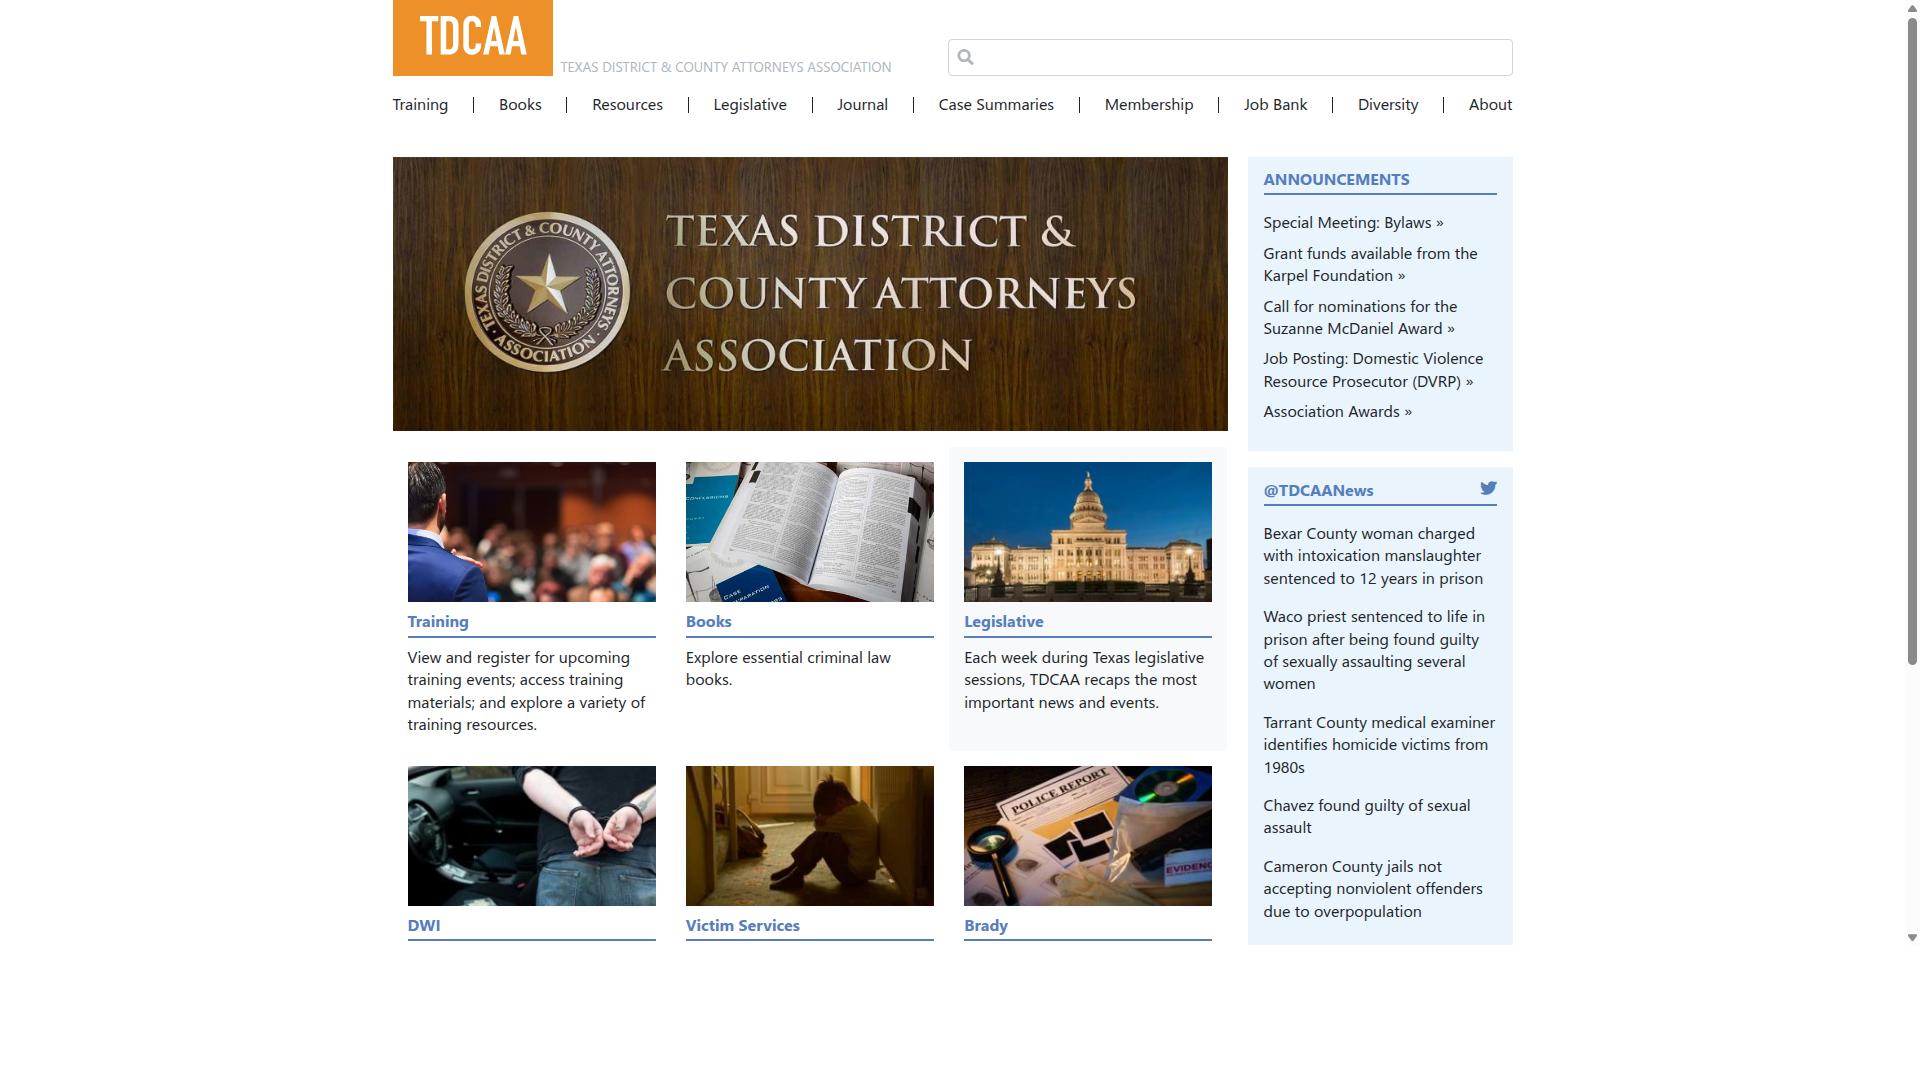Click the Legislative card recap description
1920x1080 pixels.
click(1084, 680)
